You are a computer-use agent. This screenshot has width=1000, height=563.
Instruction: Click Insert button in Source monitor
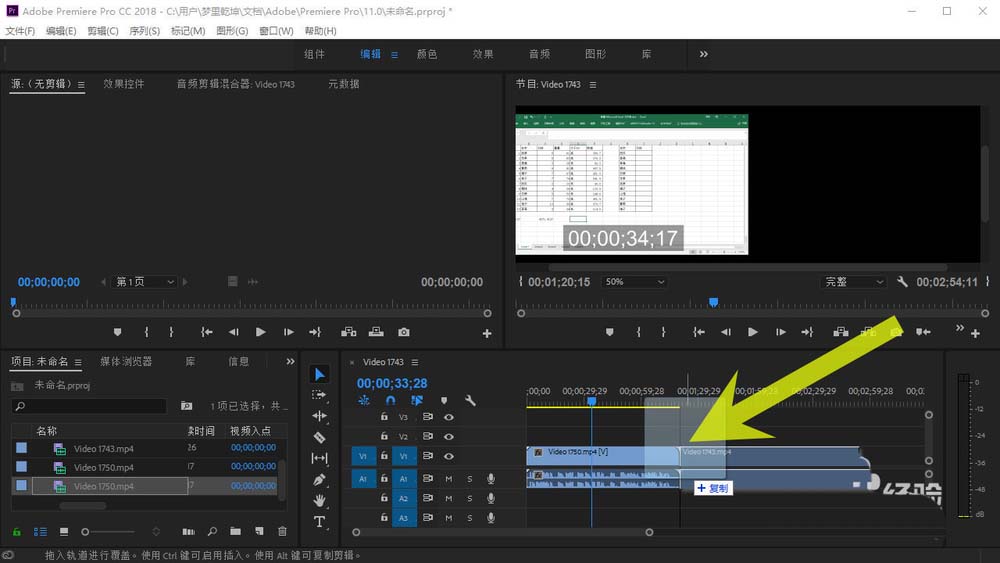[348, 332]
